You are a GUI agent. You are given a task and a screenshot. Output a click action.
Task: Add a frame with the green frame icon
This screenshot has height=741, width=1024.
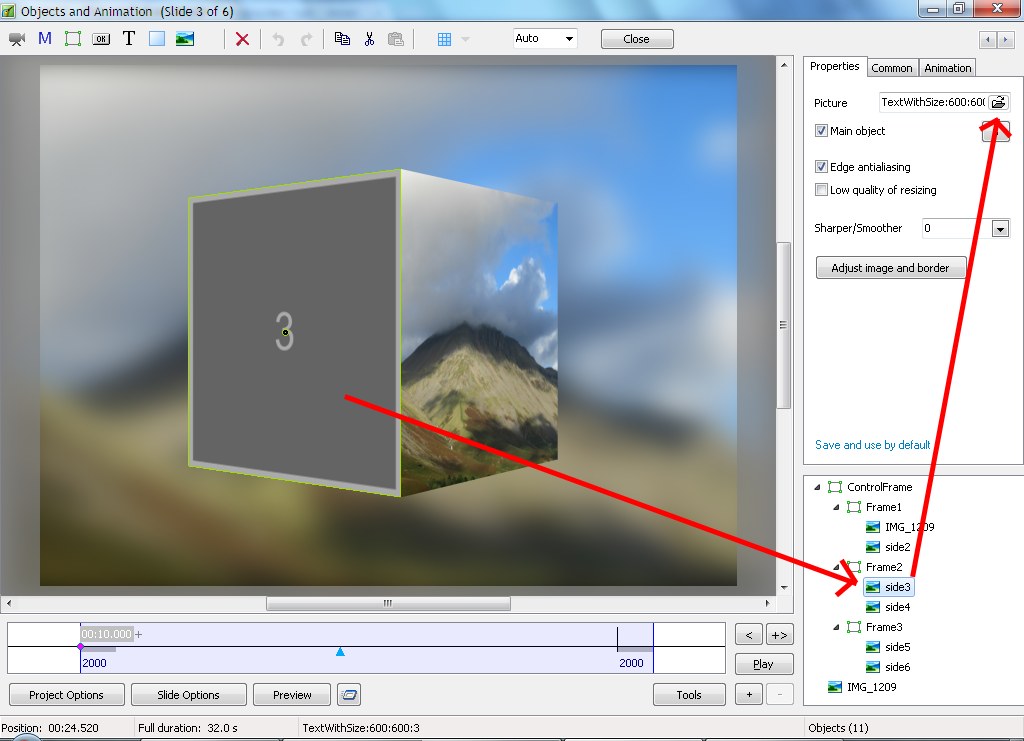pos(73,39)
